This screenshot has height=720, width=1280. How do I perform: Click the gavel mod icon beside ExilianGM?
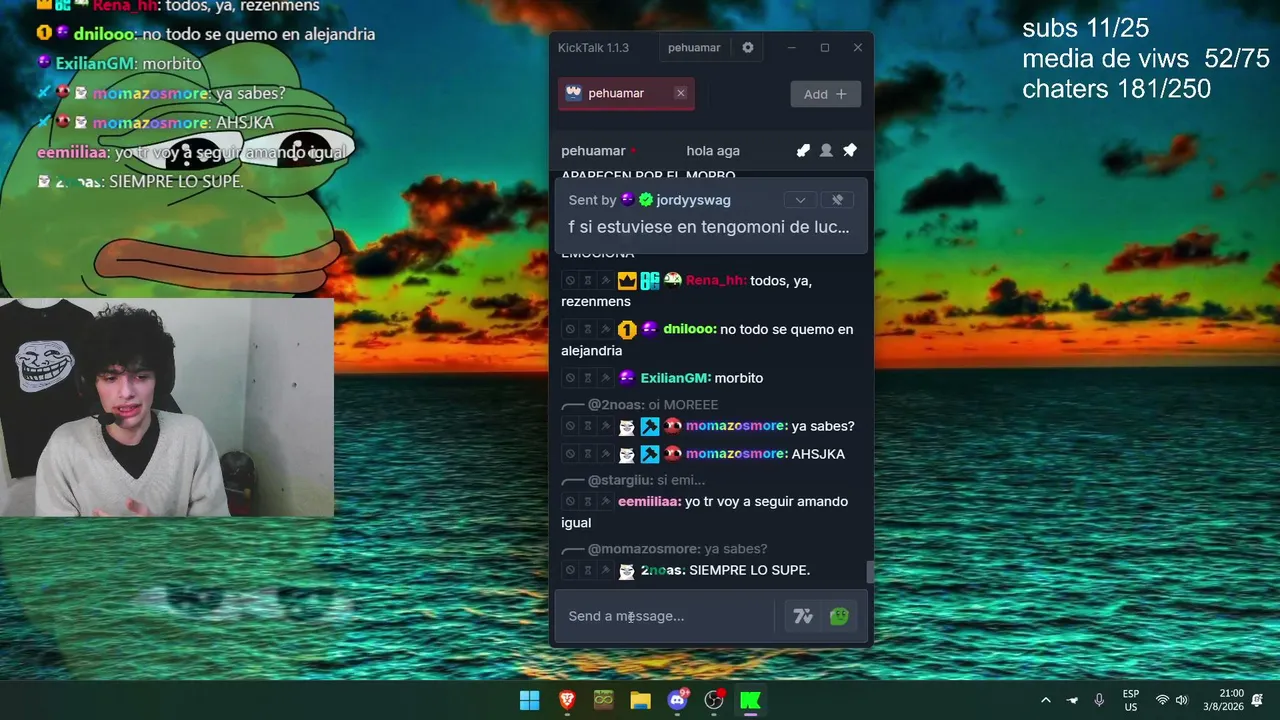[605, 378]
